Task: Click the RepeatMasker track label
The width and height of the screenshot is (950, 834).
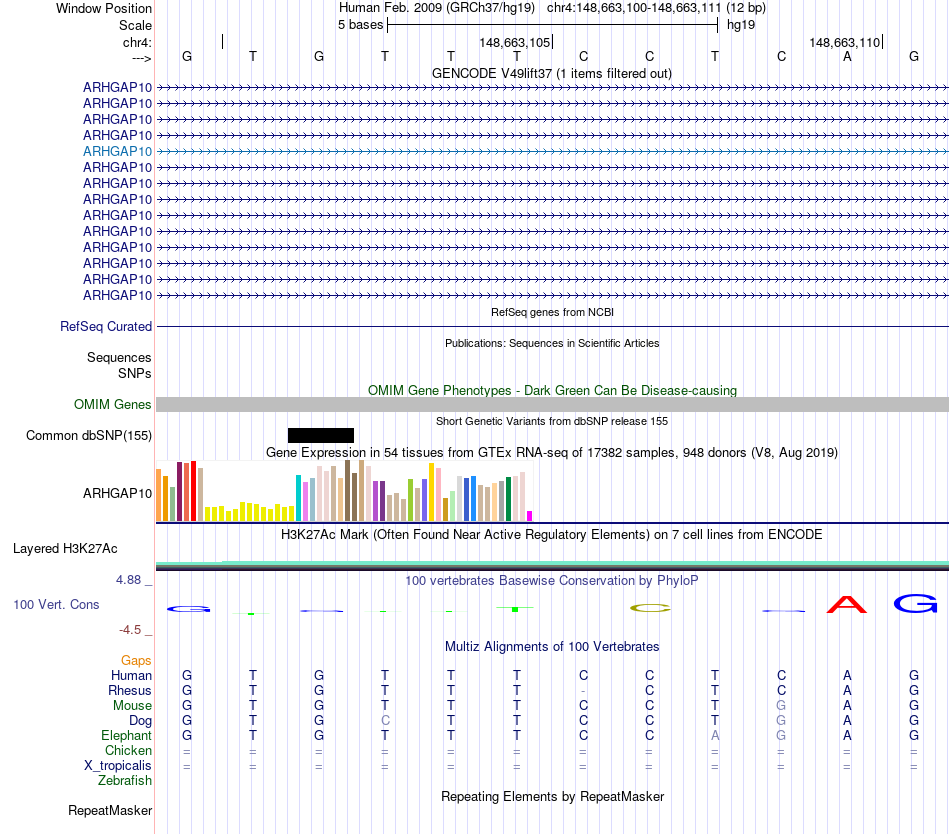Action: pyautogui.click(x=110, y=810)
